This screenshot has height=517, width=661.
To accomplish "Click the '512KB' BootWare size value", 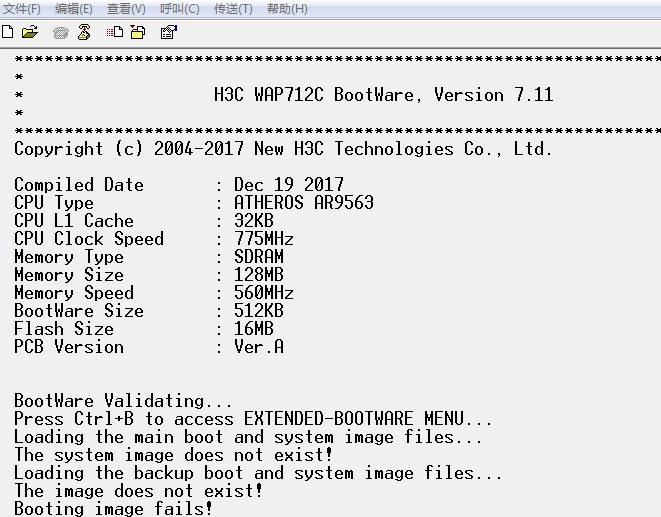I will pyautogui.click(x=259, y=311).
